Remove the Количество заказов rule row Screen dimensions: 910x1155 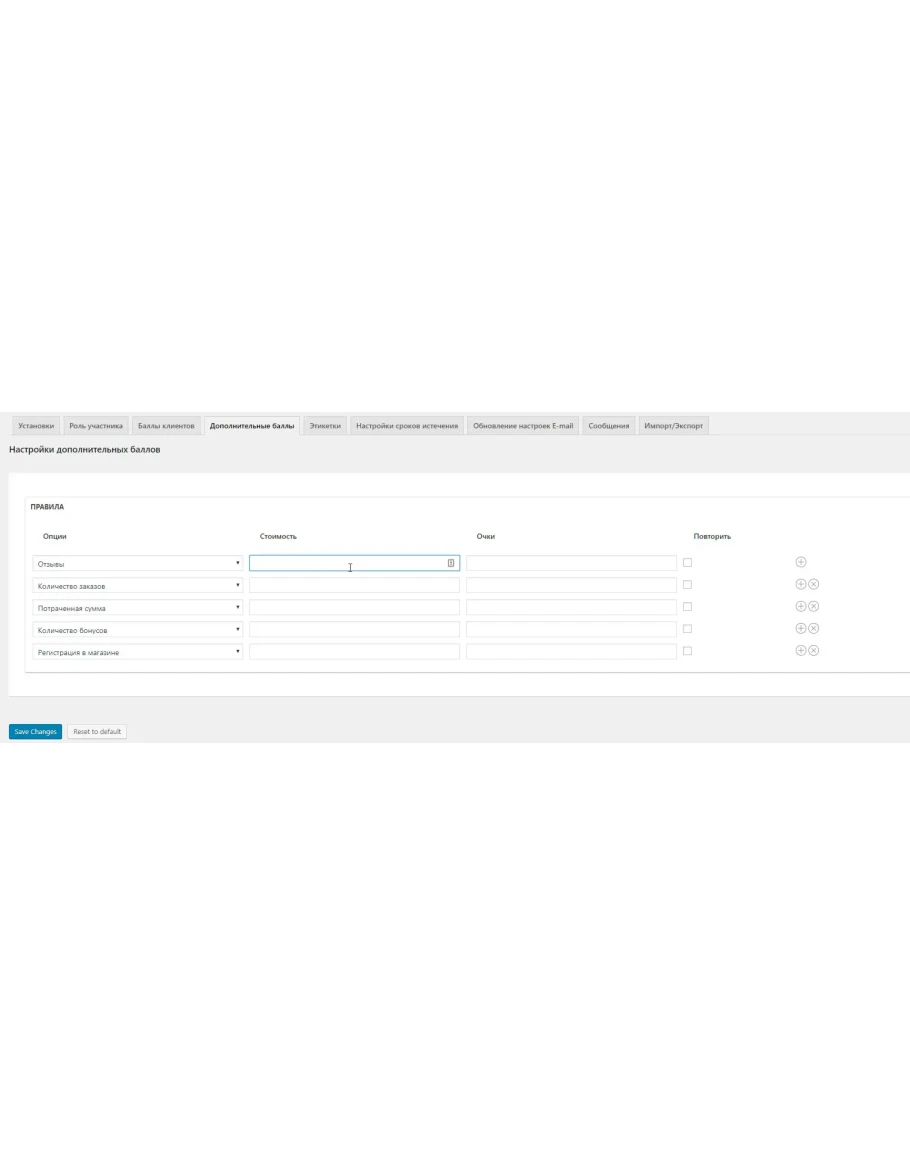[813, 585]
